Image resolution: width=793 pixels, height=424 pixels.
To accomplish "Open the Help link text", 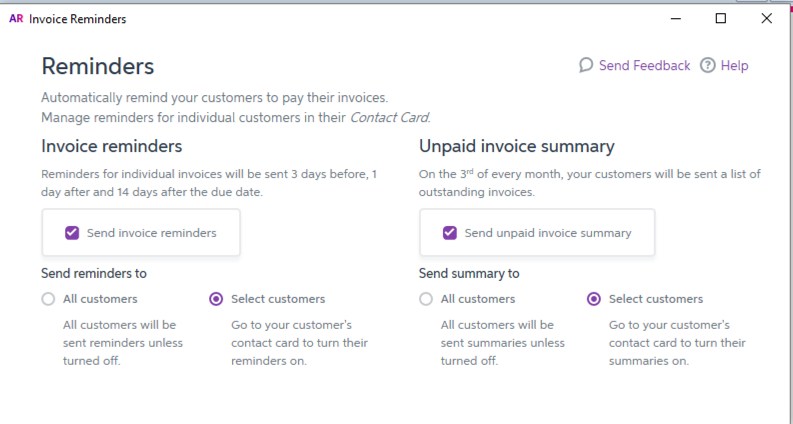I will [x=734, y=66].
